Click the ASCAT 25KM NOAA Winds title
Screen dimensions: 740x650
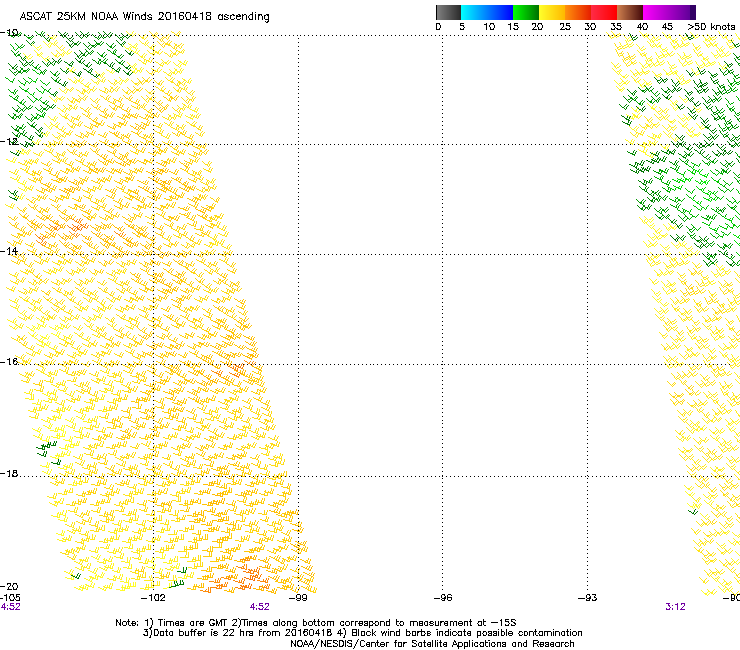(144, 17)
